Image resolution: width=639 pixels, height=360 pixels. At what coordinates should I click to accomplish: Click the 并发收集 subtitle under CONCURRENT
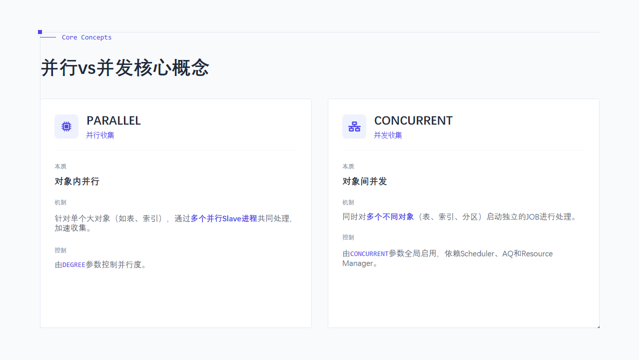point(388,135)
